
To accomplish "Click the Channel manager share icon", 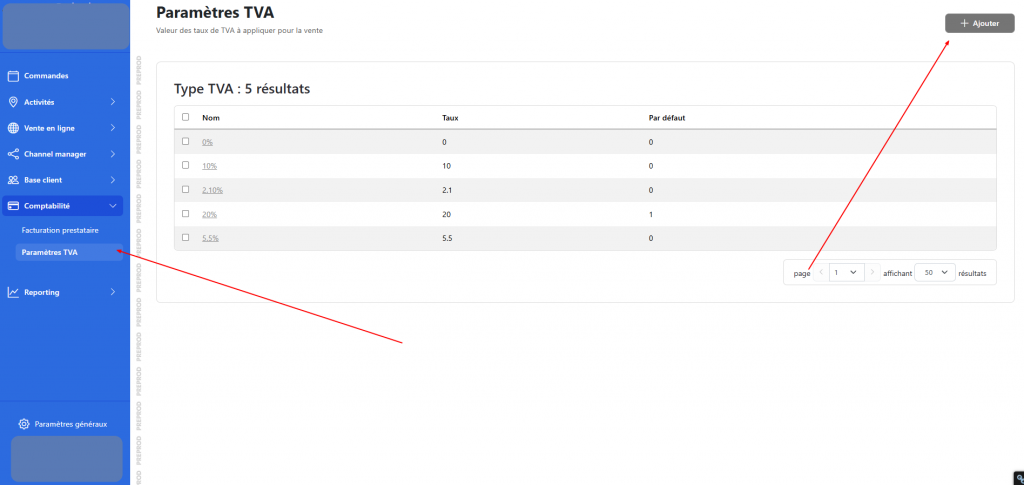I will tap(13, 154).
